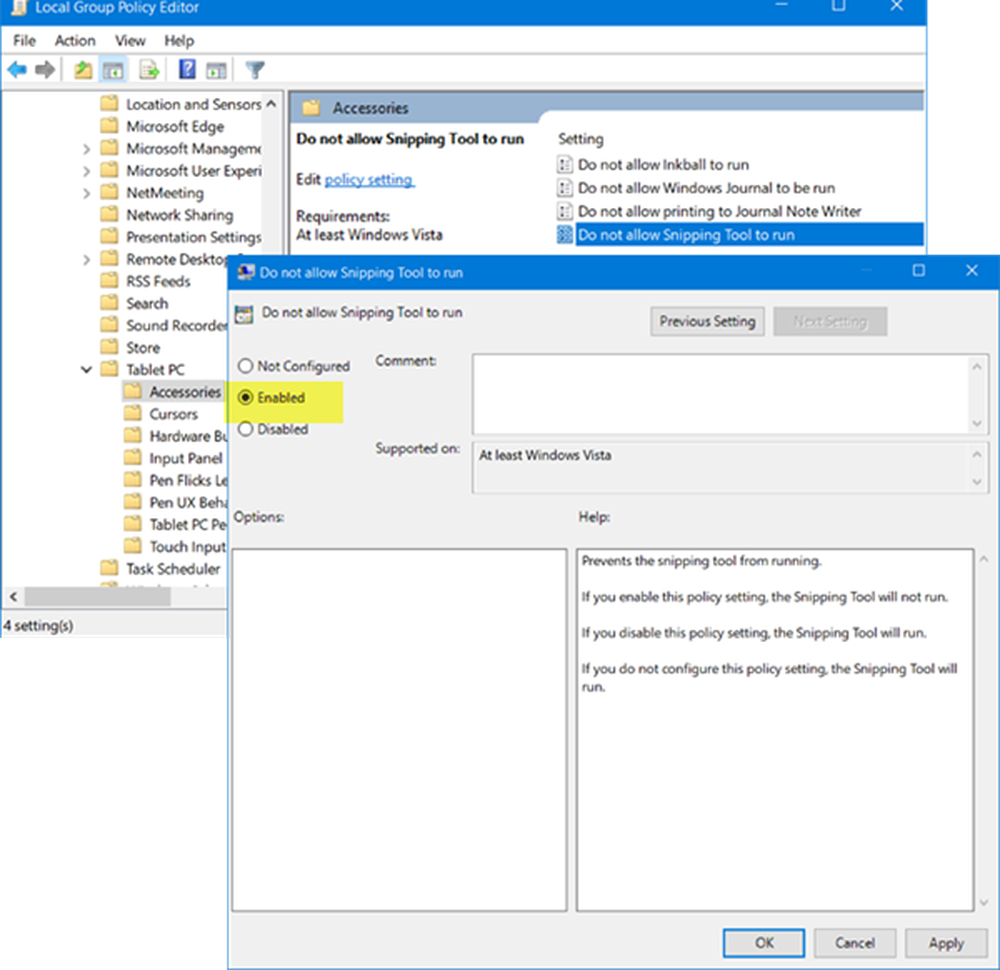Image resolution: width=1000 pixels, height=970 pixels.
Task: Go up one level using folder-up icon
Action: 83,70
